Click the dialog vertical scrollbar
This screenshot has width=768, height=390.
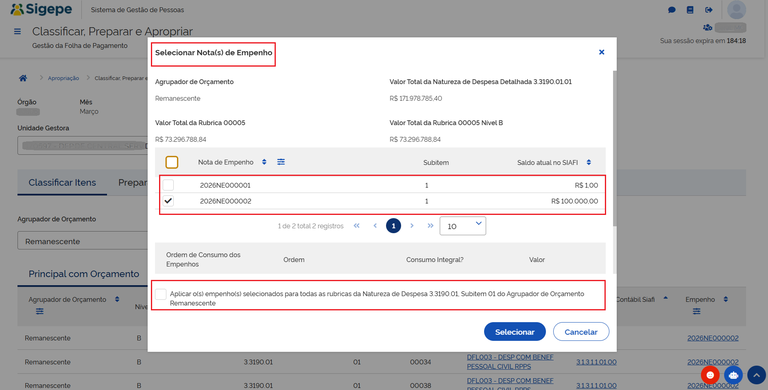[x=614, y=148]
